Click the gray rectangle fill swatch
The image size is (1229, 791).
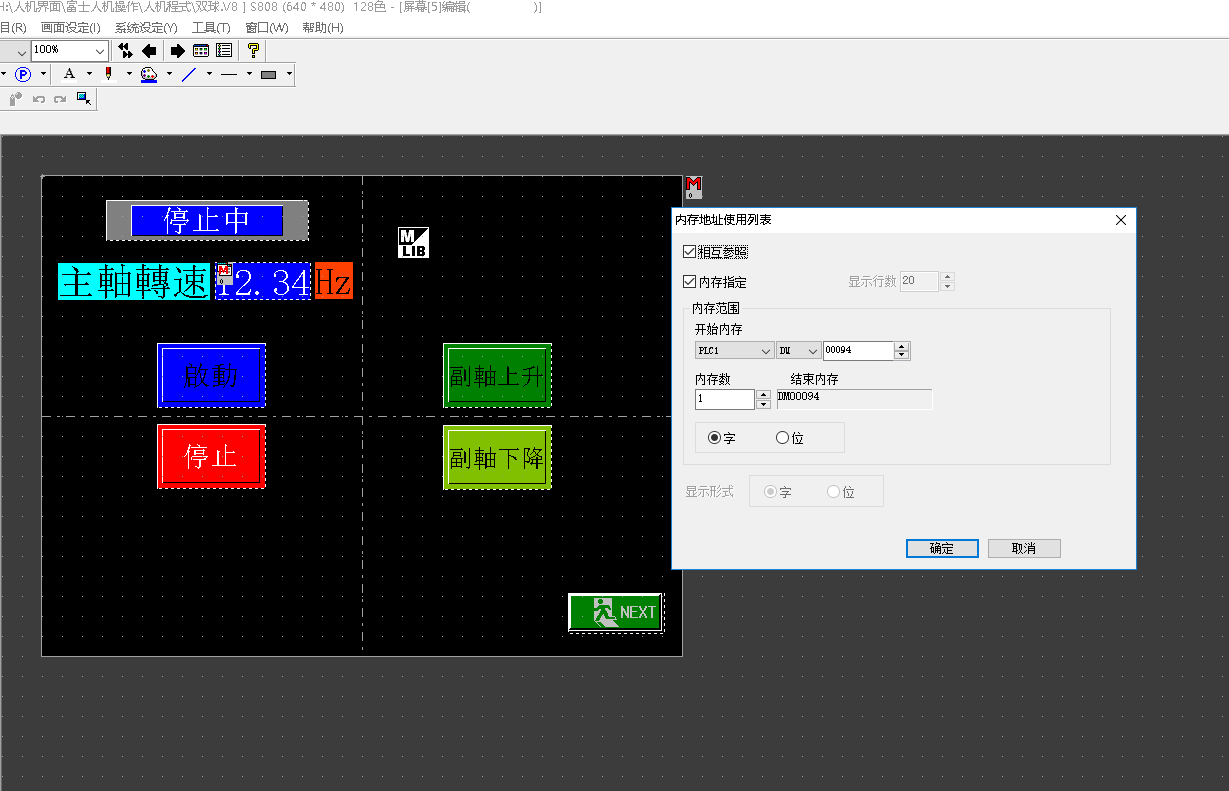[x=268, y=74]
